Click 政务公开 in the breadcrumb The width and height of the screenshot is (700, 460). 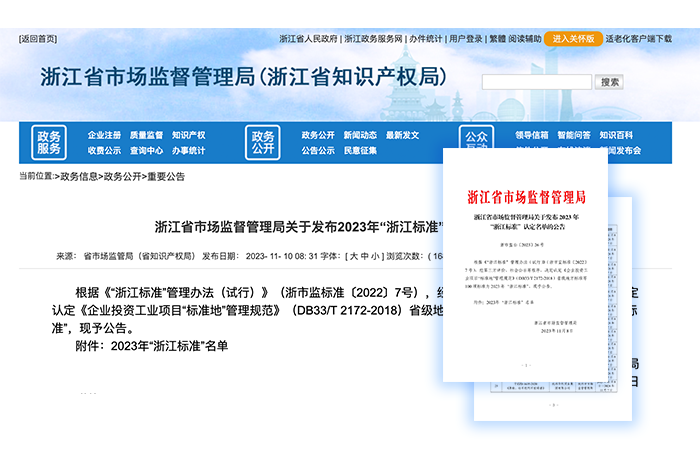pos(122,176)
